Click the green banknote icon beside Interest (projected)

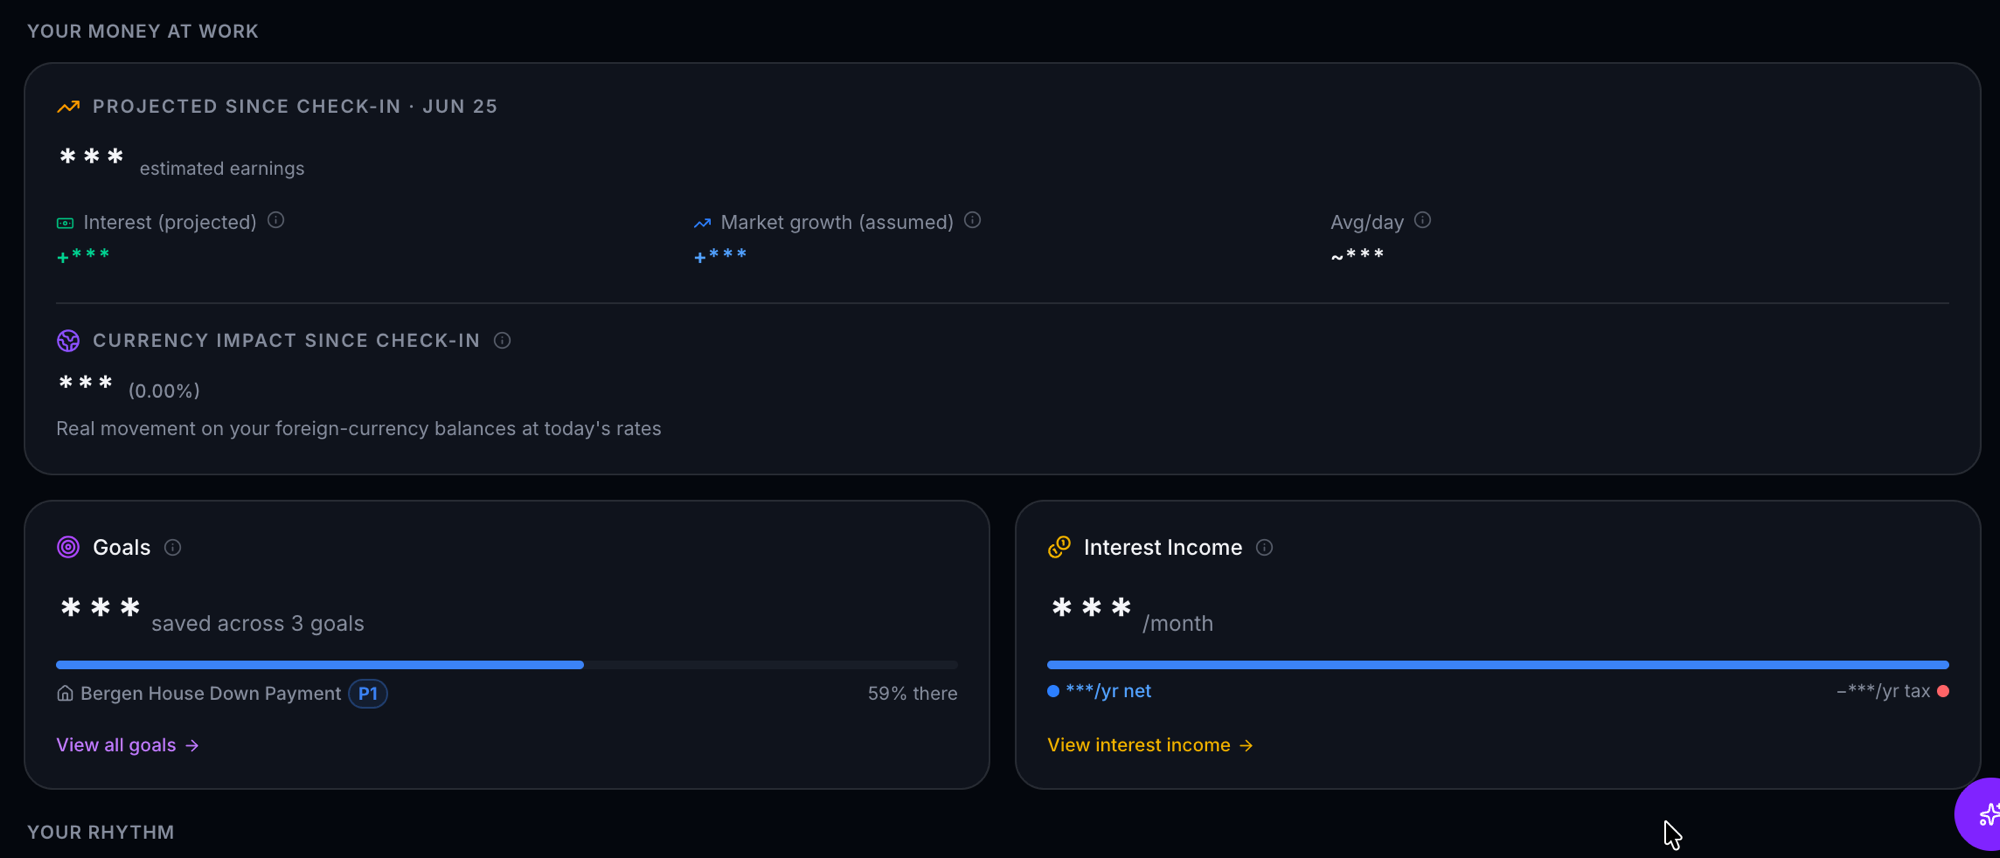[x=65, y=223]
